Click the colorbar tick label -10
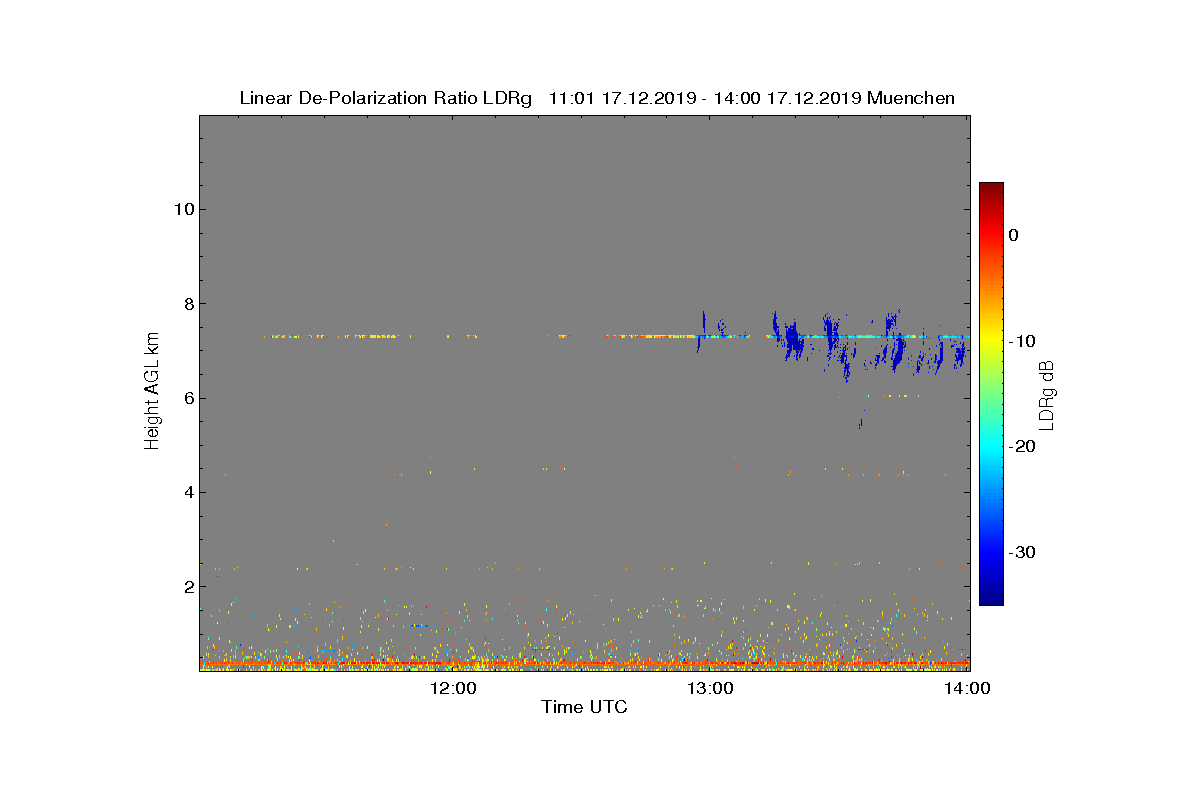This screenshot has height=800, width=1200. (1022, 341)
